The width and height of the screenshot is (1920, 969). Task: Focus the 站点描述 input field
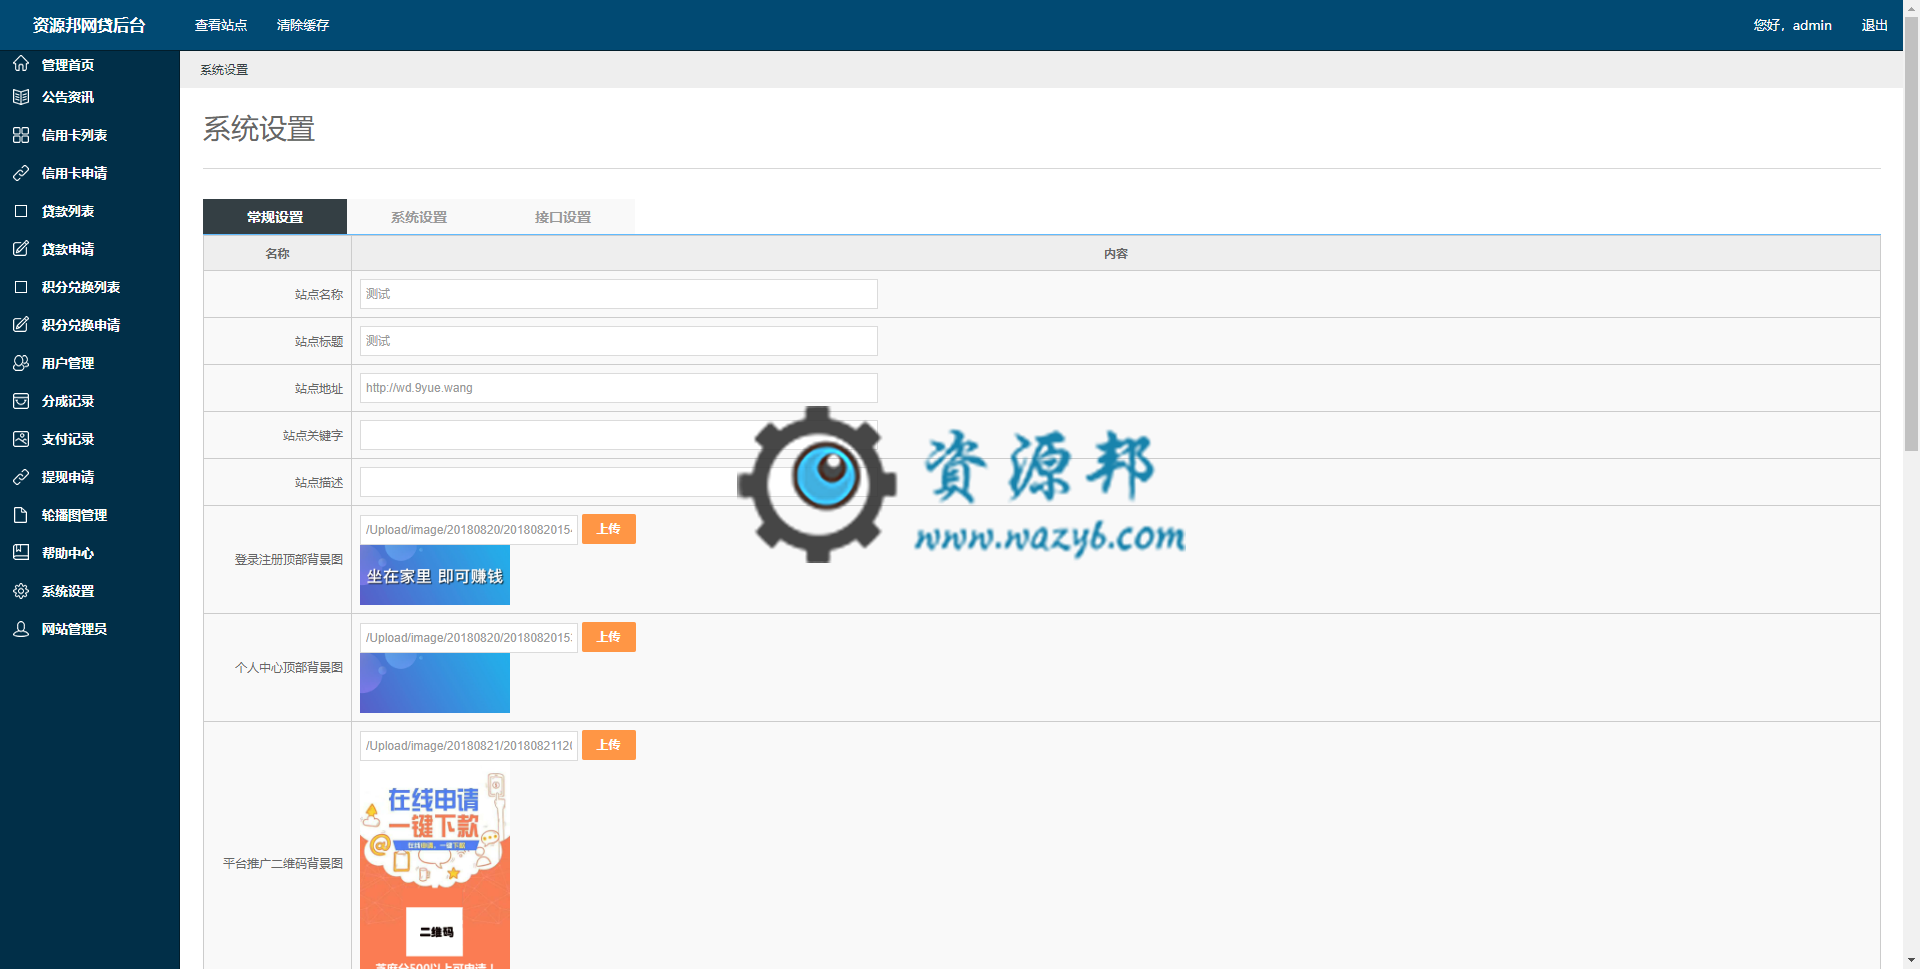pyautogui.click(x=619, y=482)
